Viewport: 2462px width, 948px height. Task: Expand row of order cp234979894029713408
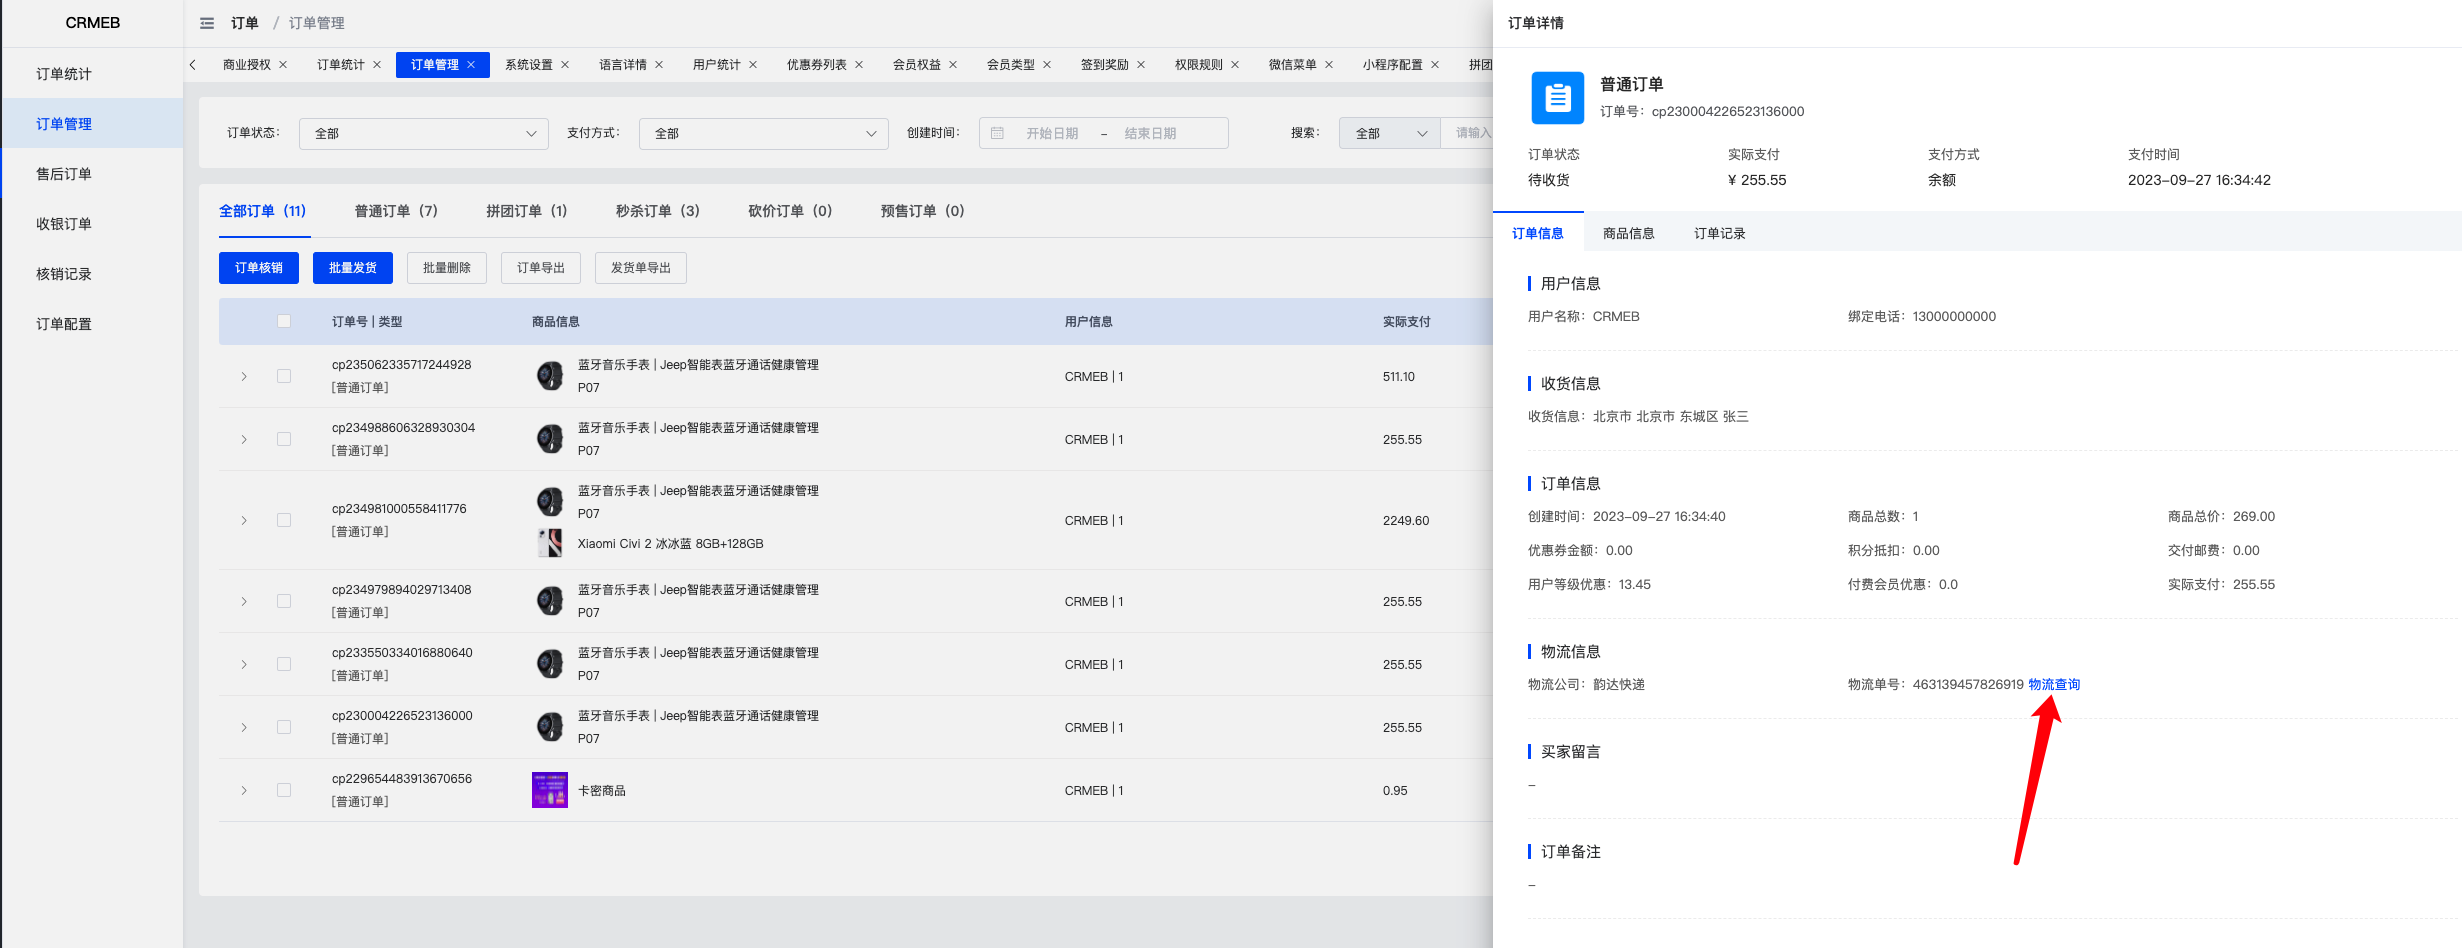point(244,601)
